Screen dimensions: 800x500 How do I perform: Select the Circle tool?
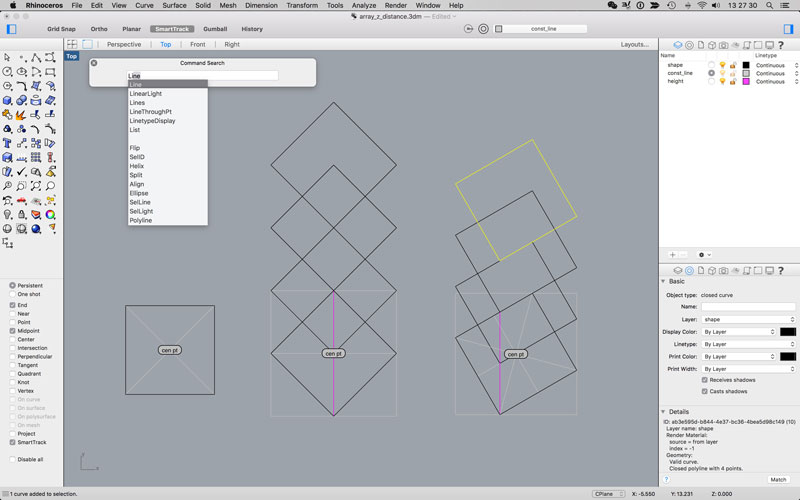(7, 72)
